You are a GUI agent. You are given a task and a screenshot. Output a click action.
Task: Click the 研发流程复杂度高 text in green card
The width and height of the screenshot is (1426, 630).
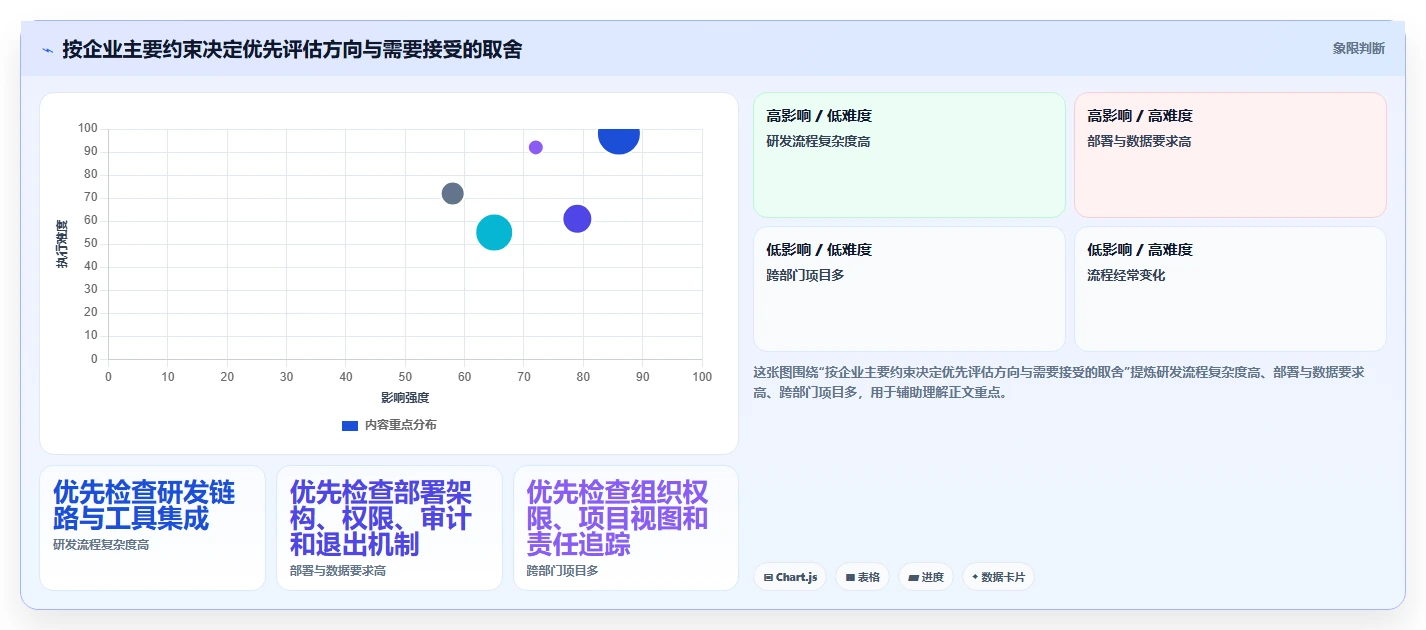(818, 142)
